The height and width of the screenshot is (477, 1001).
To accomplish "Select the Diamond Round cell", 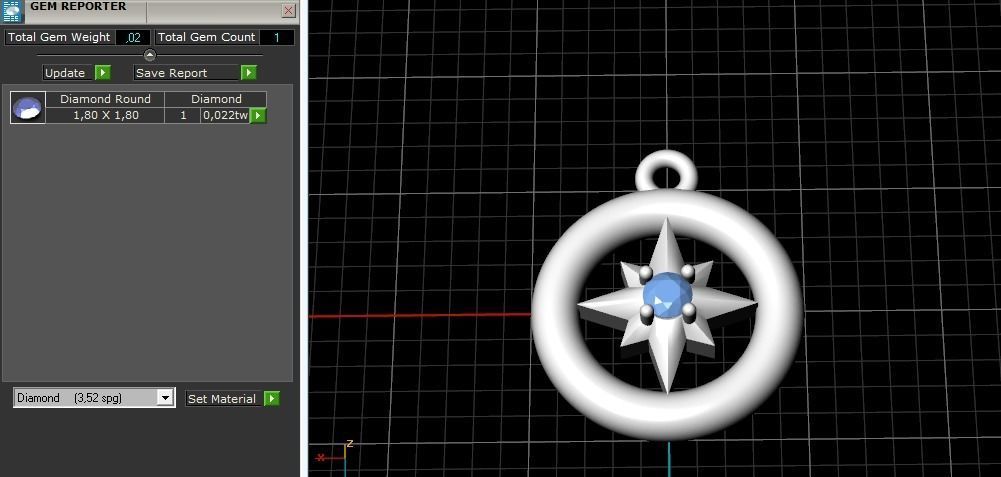I will click(x=105, y=99).
